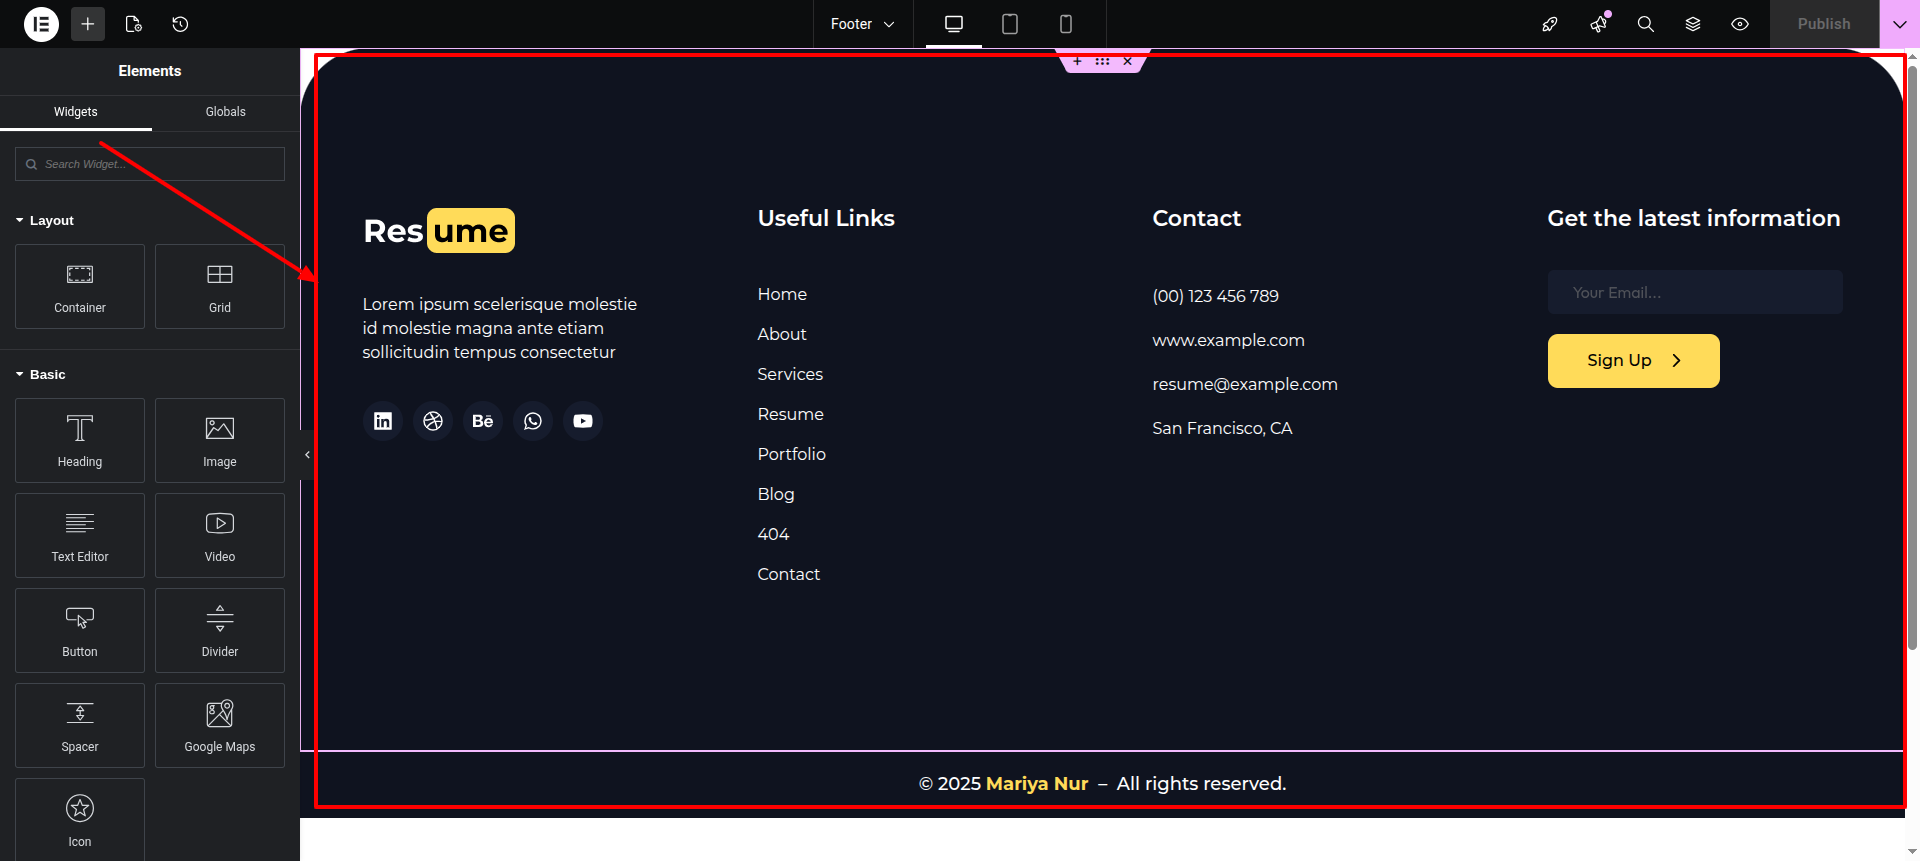Click the yellow Sign Up button

coord(1633,361)
